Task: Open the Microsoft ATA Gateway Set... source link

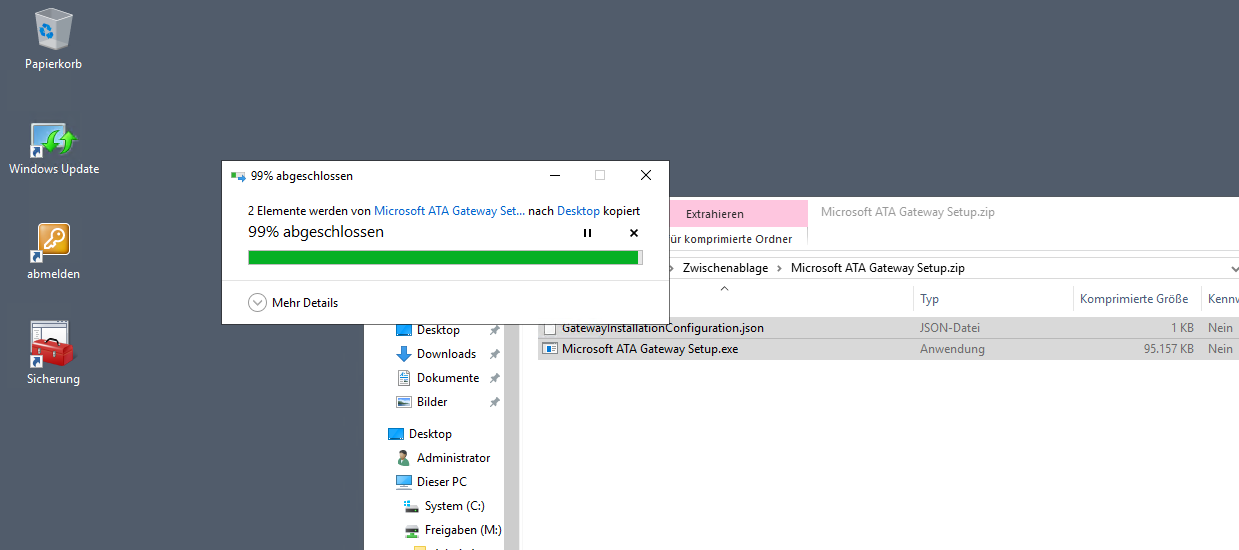Action: point(449,211)
